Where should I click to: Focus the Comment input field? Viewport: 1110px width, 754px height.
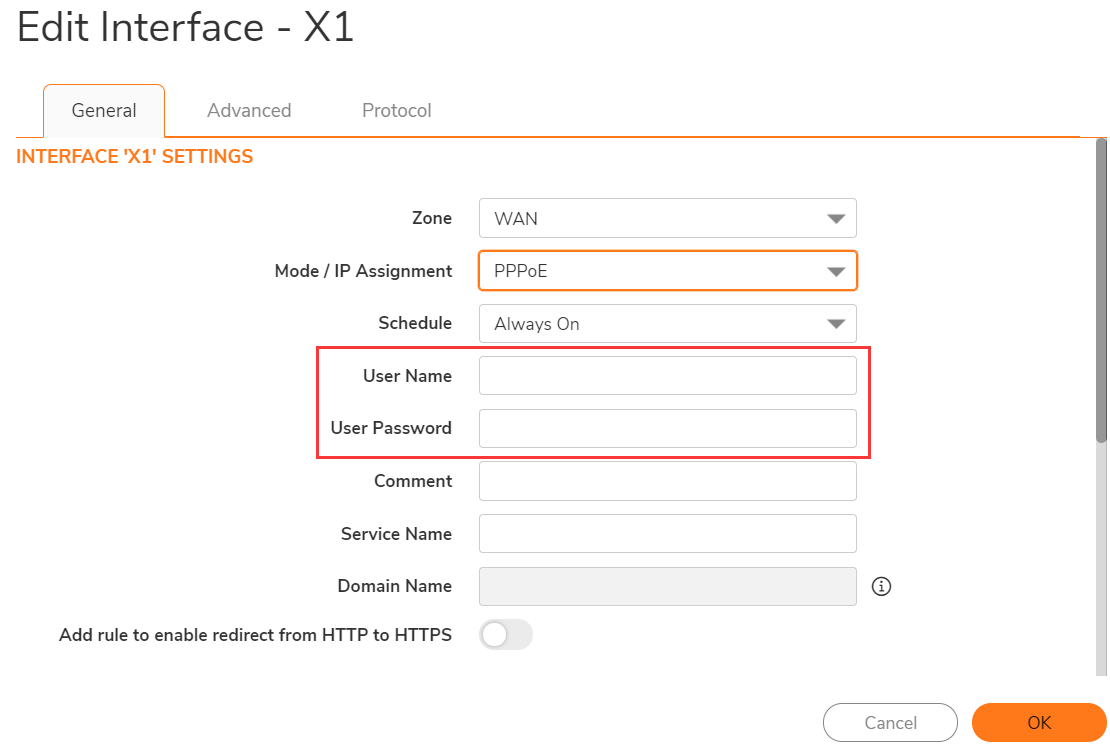click(x=668, y=481)
